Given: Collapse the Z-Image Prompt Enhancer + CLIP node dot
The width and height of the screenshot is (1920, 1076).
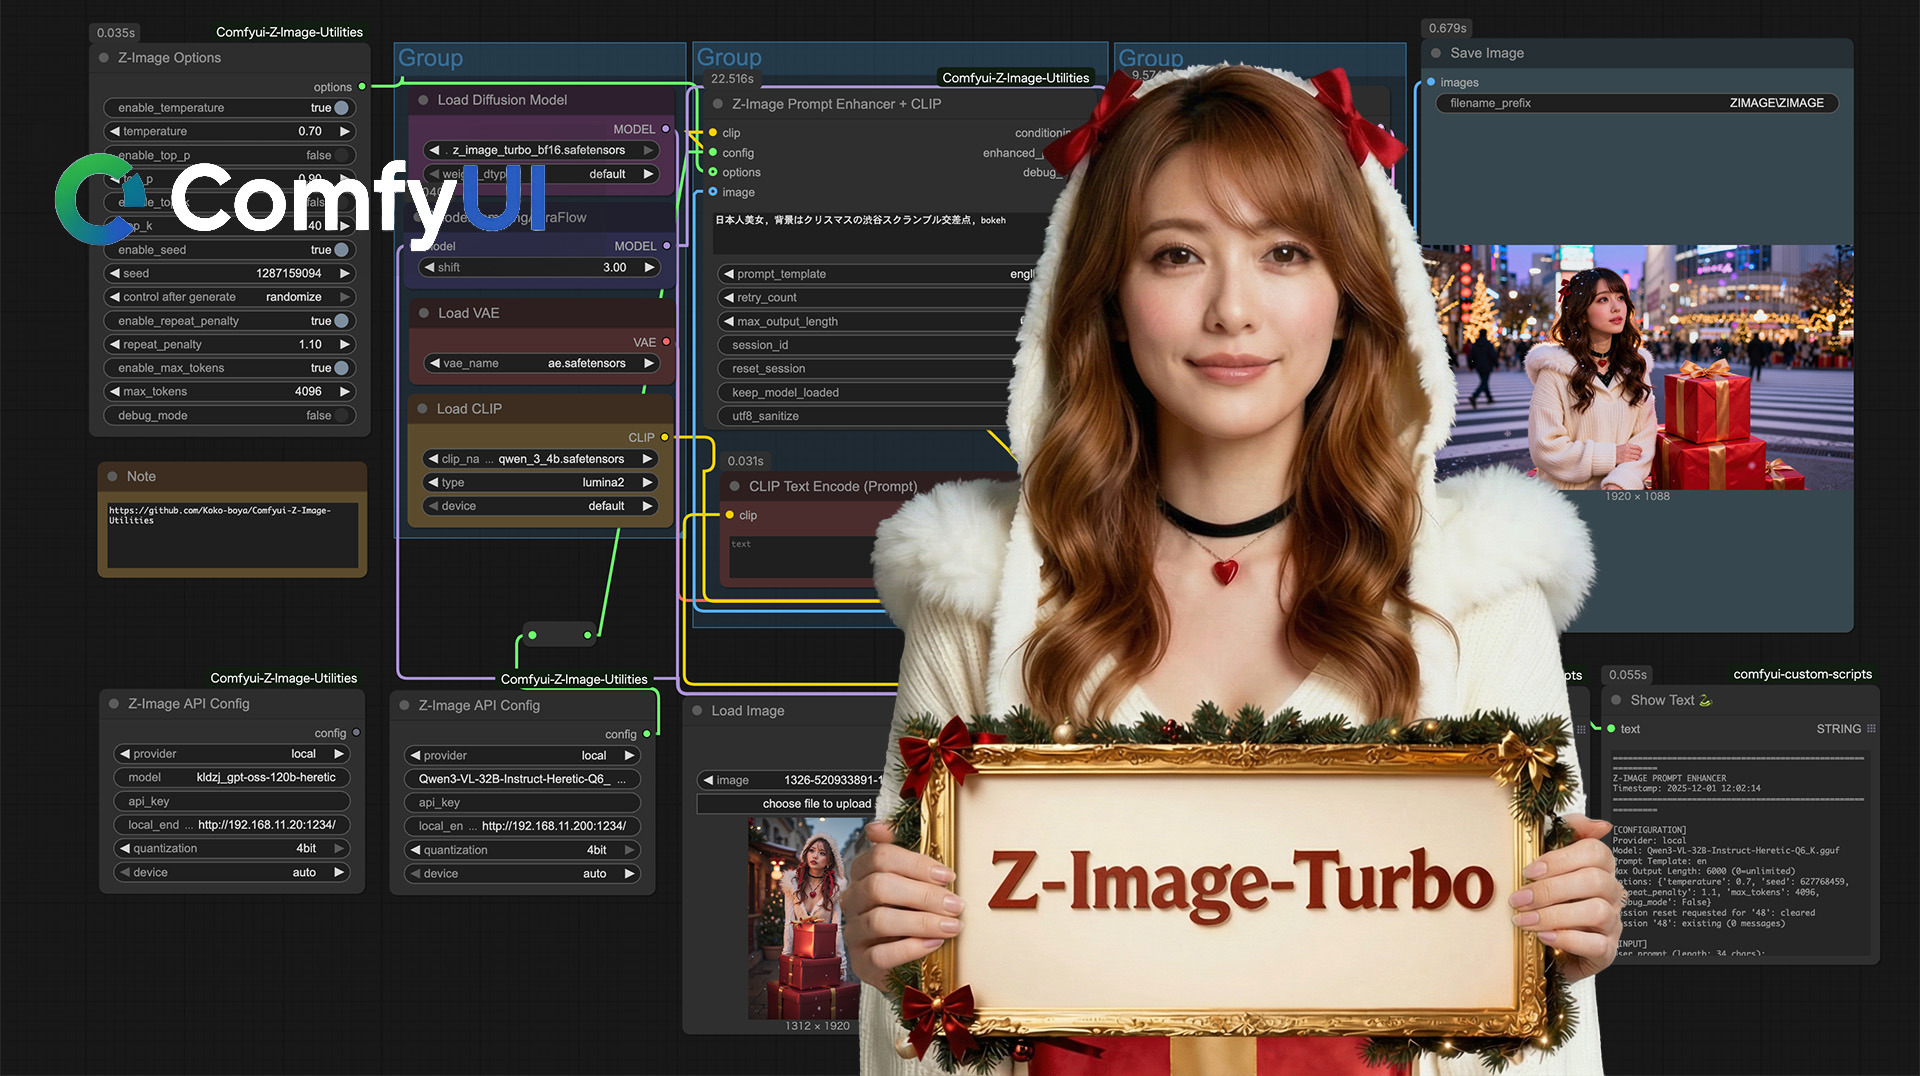Looking at the screenshot, I should pos(717,104).
